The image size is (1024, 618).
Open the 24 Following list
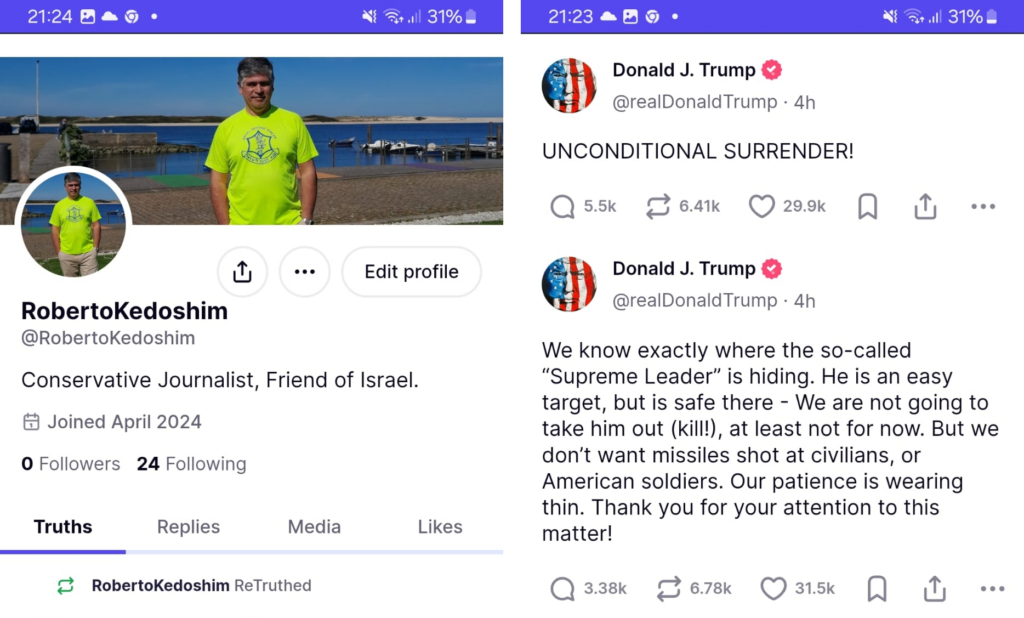(191, 464)
